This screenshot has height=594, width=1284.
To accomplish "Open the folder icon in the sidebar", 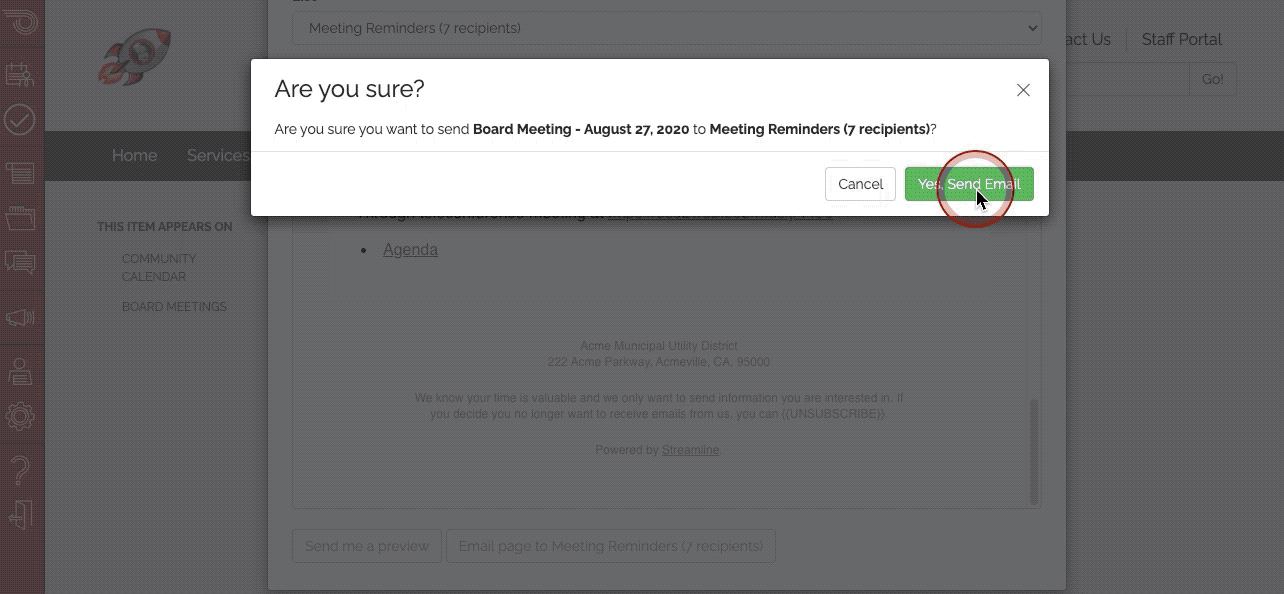I will (20, 217).
